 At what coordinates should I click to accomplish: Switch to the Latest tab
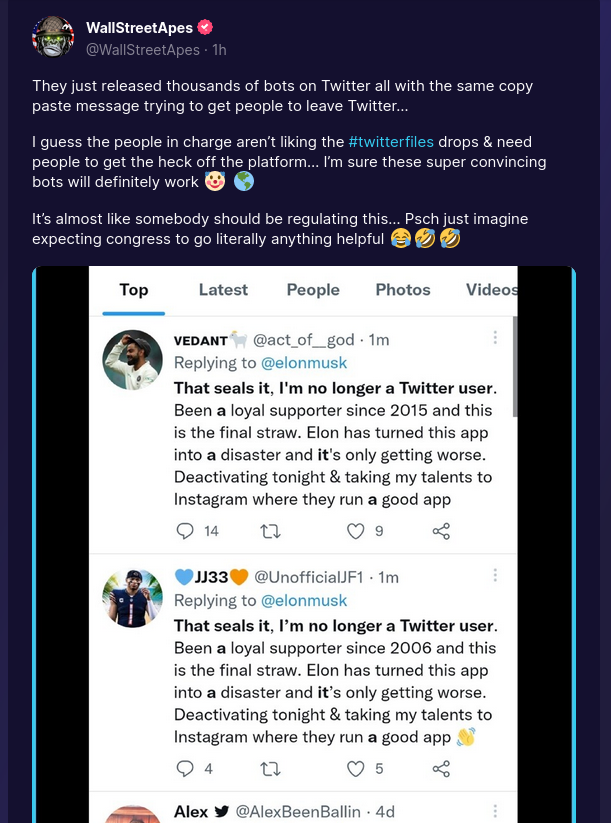[x=223, y=290]
